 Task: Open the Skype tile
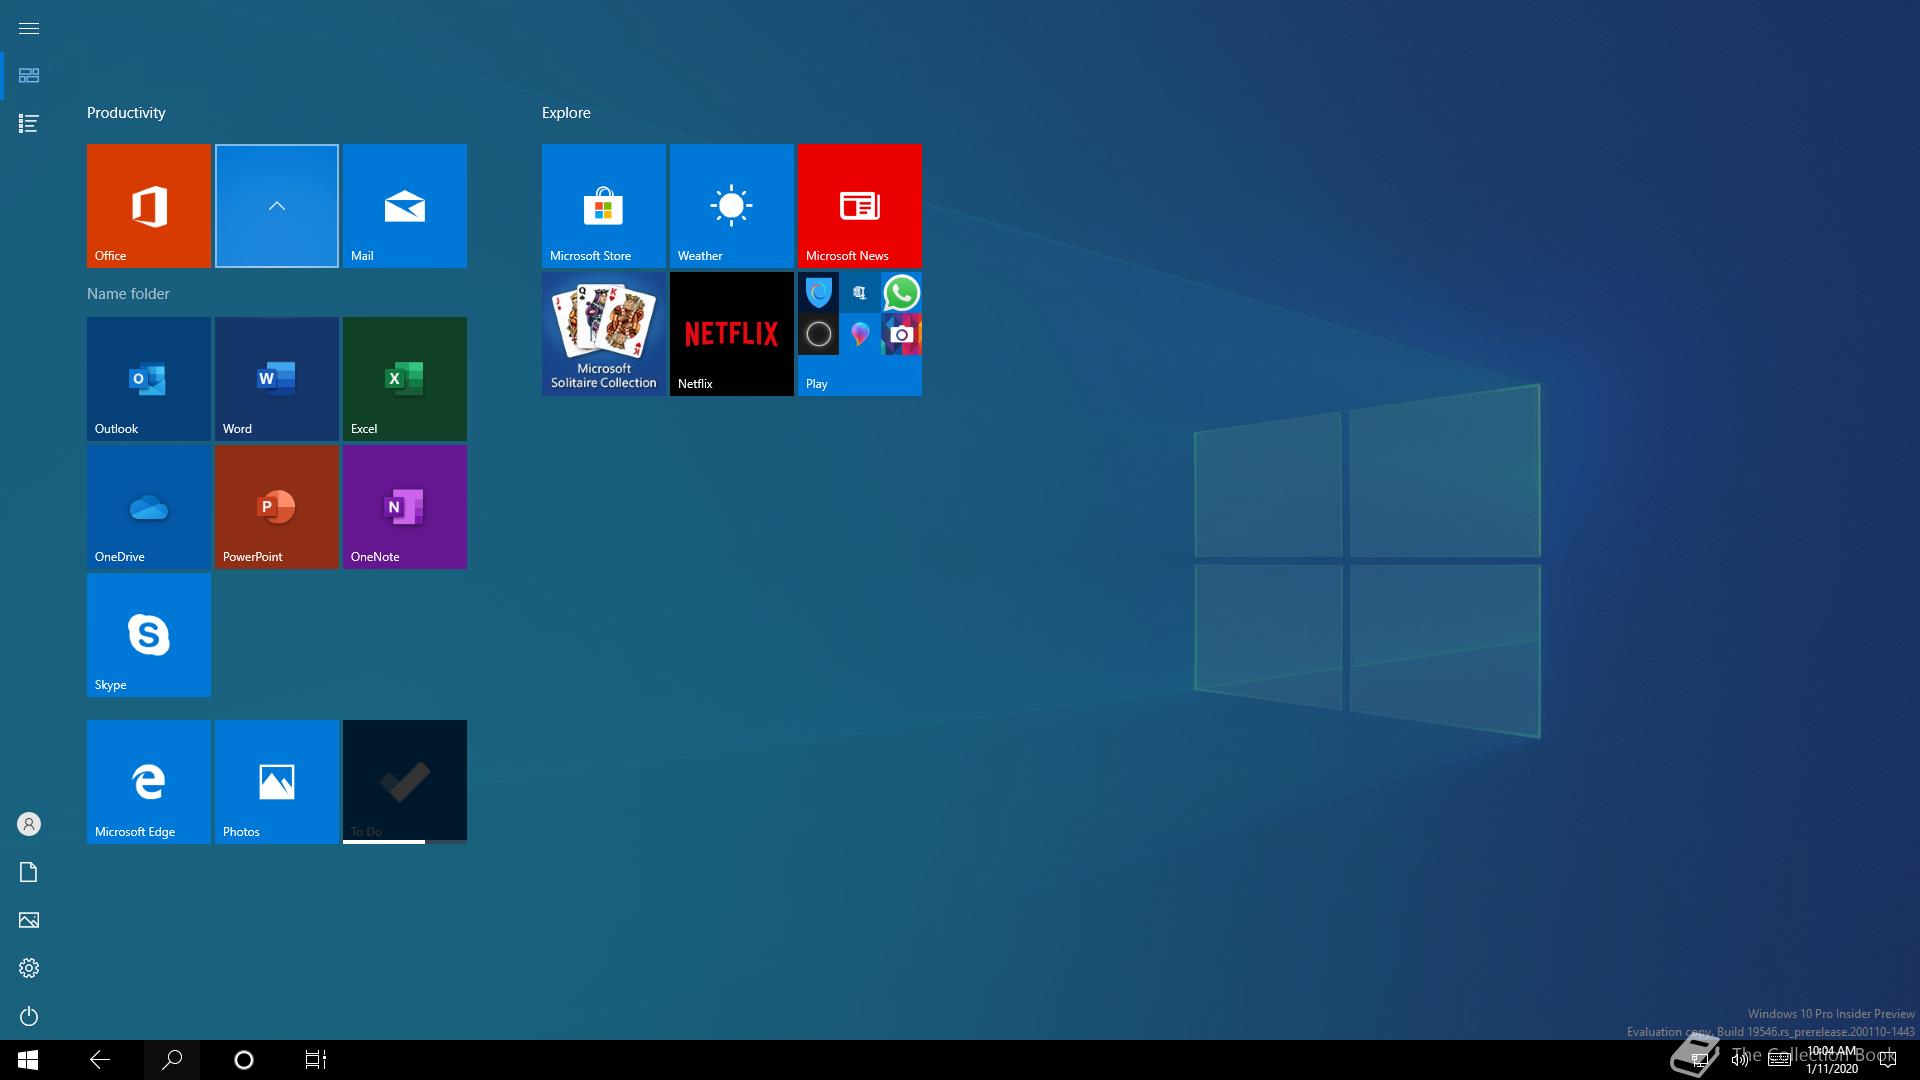149,635
